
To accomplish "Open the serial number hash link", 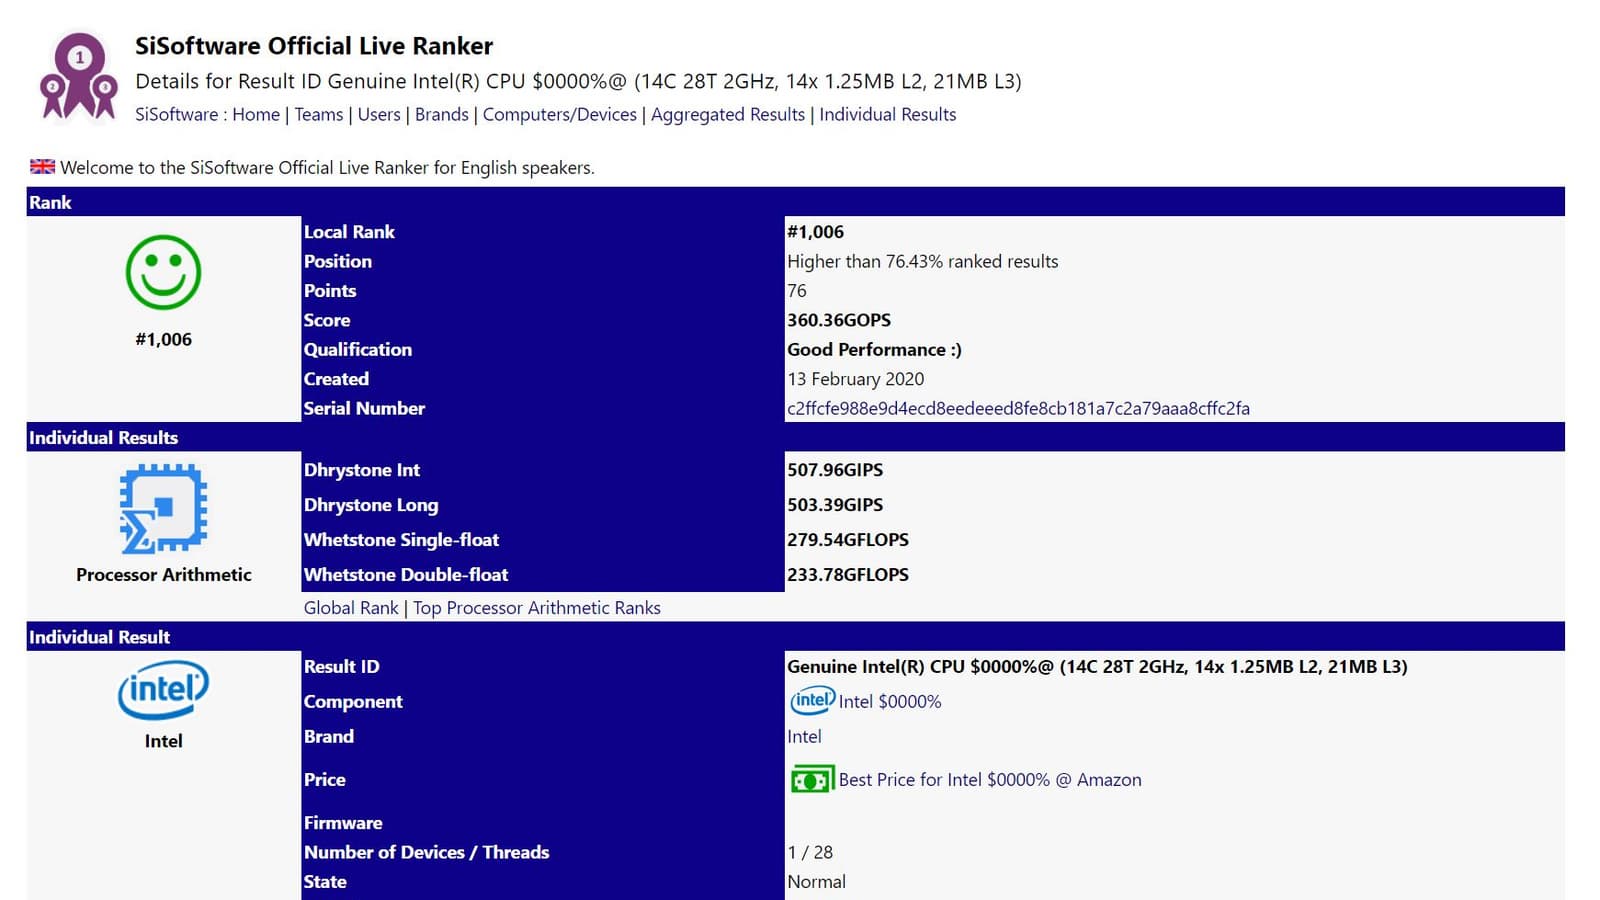I will [x=1018, y=408].
